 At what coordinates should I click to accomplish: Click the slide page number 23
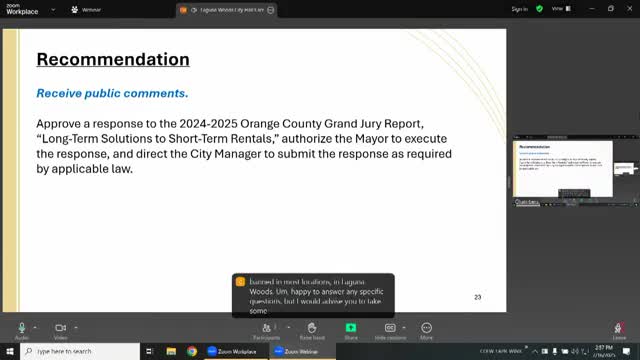pos(478,297)
